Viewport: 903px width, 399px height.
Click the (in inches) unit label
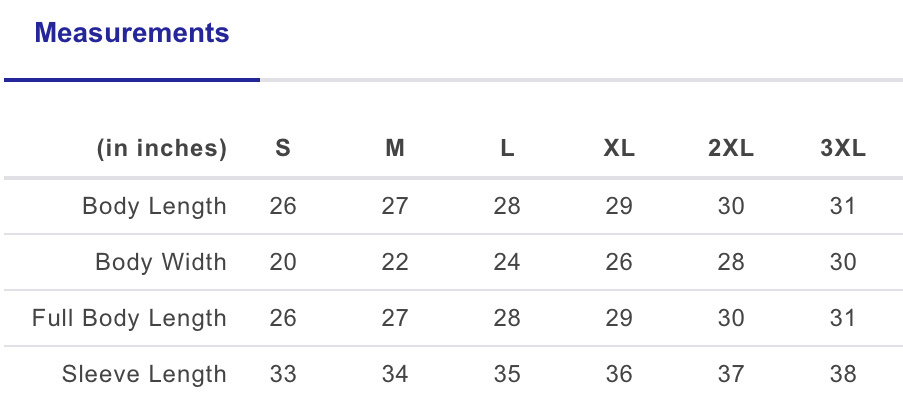[162, 149]
